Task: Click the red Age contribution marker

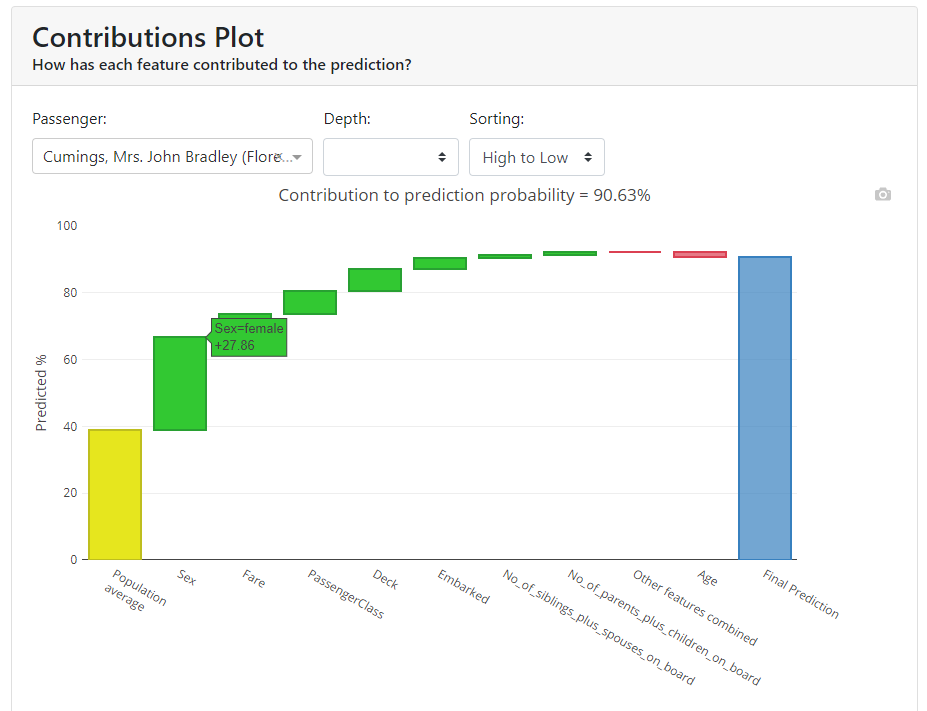Action: pyautogui.click(x=700, y=253)
